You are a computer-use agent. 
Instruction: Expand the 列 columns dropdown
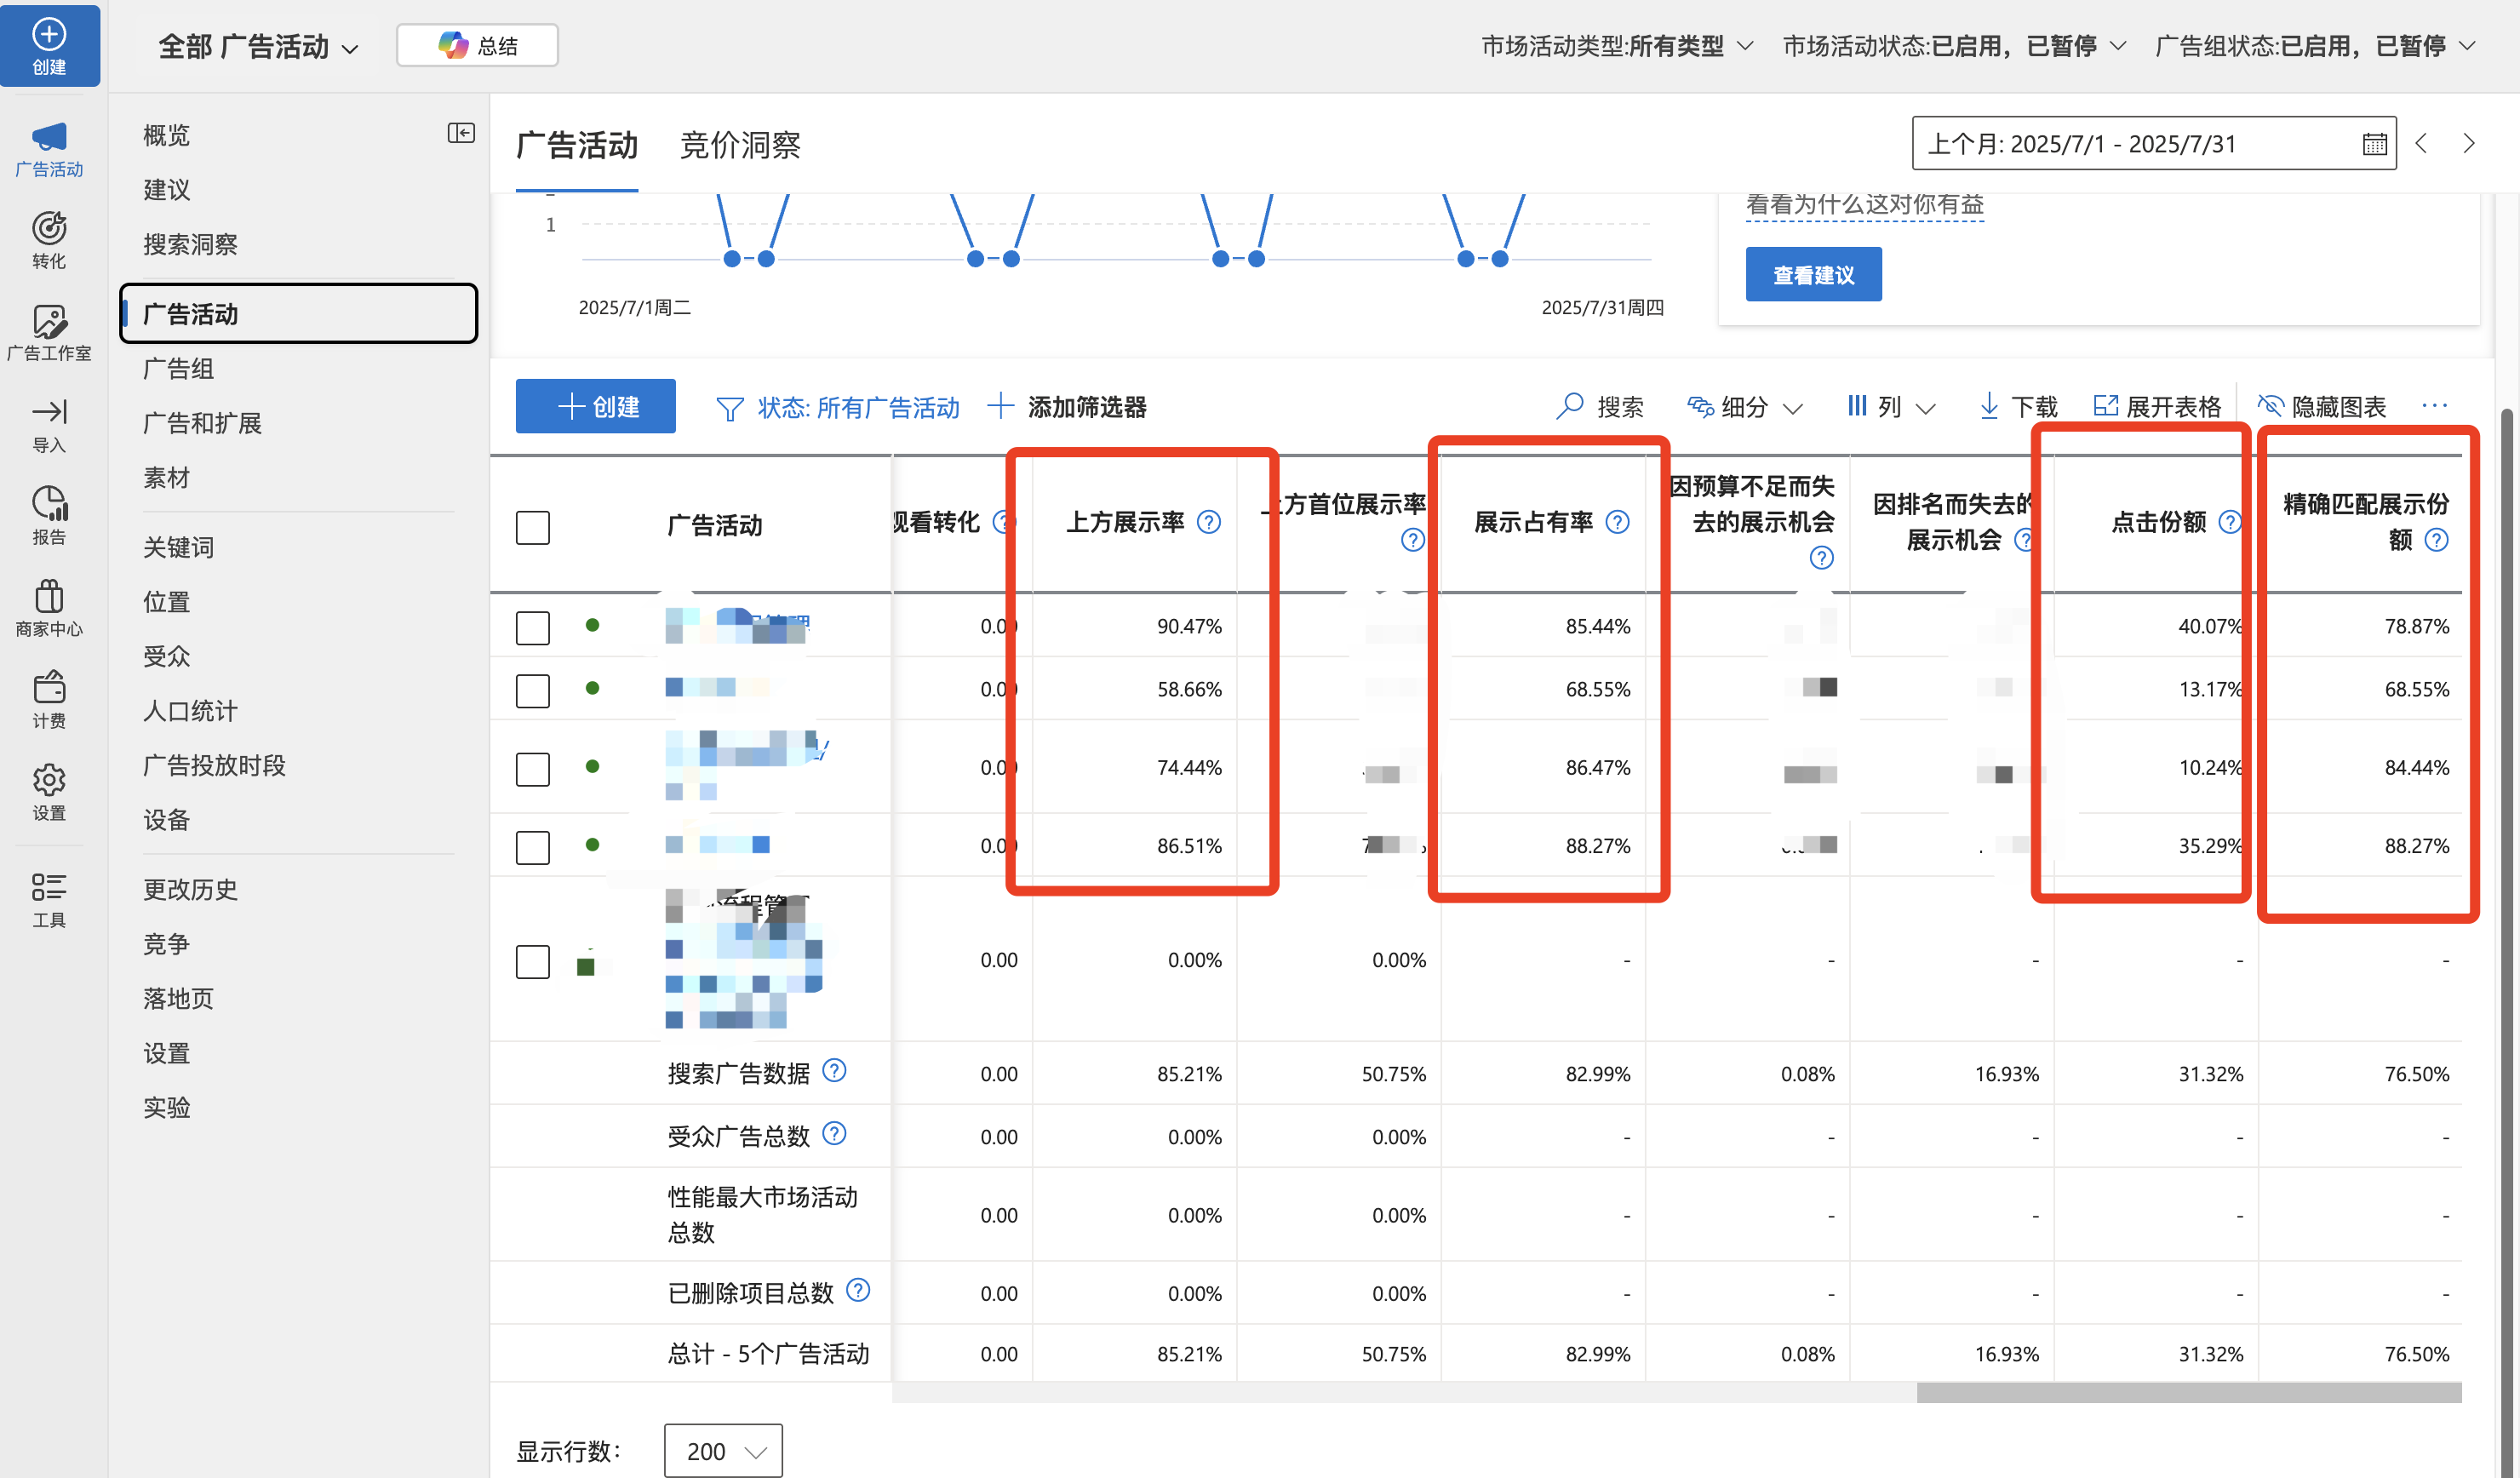tap(1891, 406)
